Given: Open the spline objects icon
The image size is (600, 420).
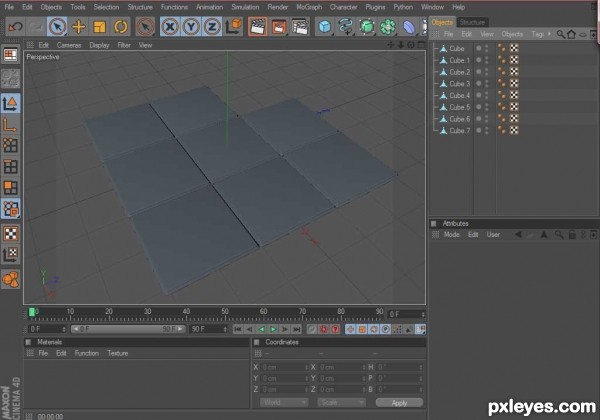Looking at the screenshot, I should pyautogui.click(x=346, y=27).
